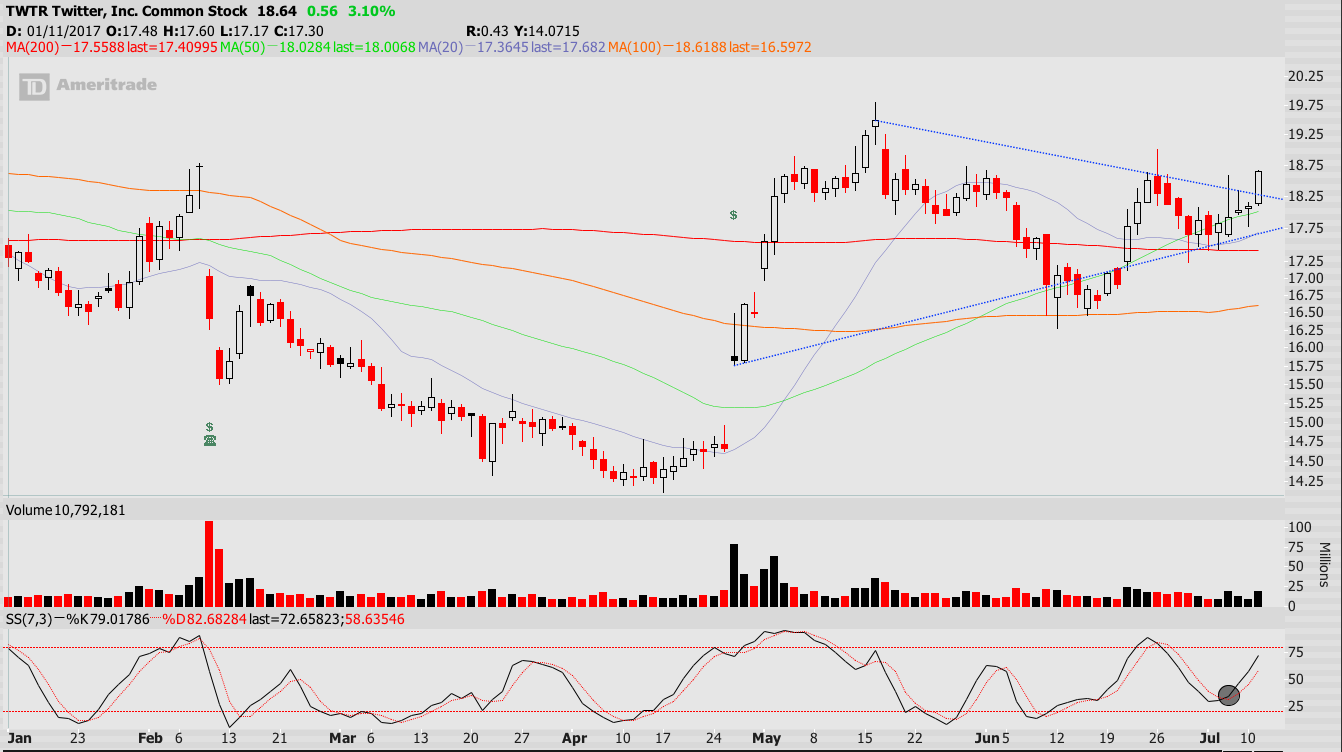Click the range value R:0.43
The height and width of the screenshot is (752, 1342).
coord(487,31)
